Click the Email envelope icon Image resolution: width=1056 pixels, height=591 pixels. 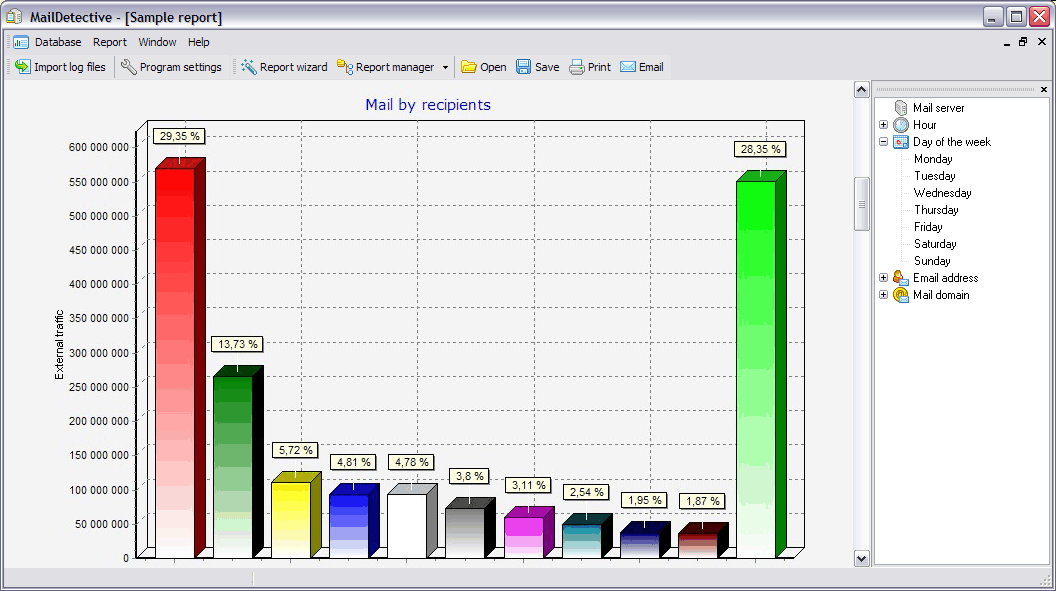click(628, 67)
